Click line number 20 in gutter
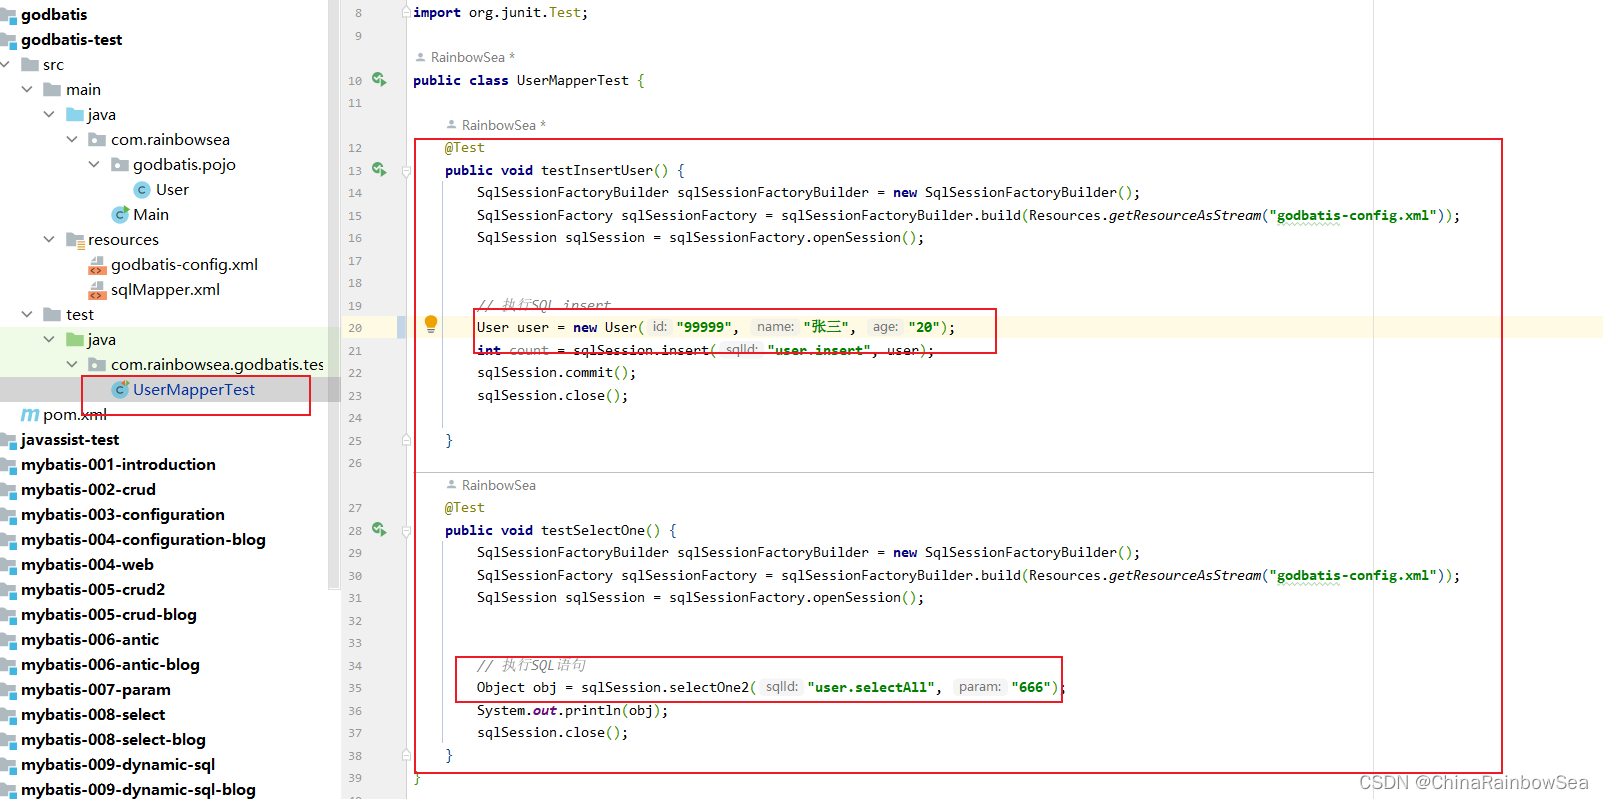 pyautogui.click(x=355, y=328)
